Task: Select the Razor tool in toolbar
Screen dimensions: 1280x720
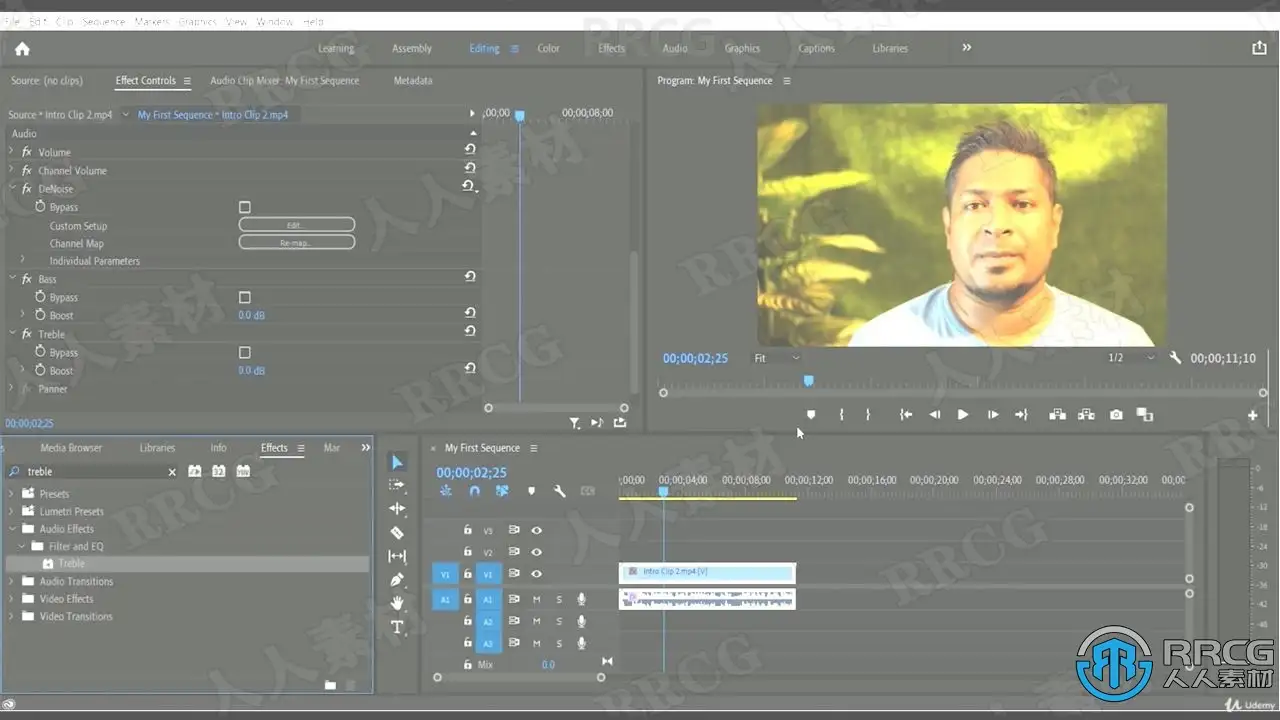Action: tap(397, 533)
